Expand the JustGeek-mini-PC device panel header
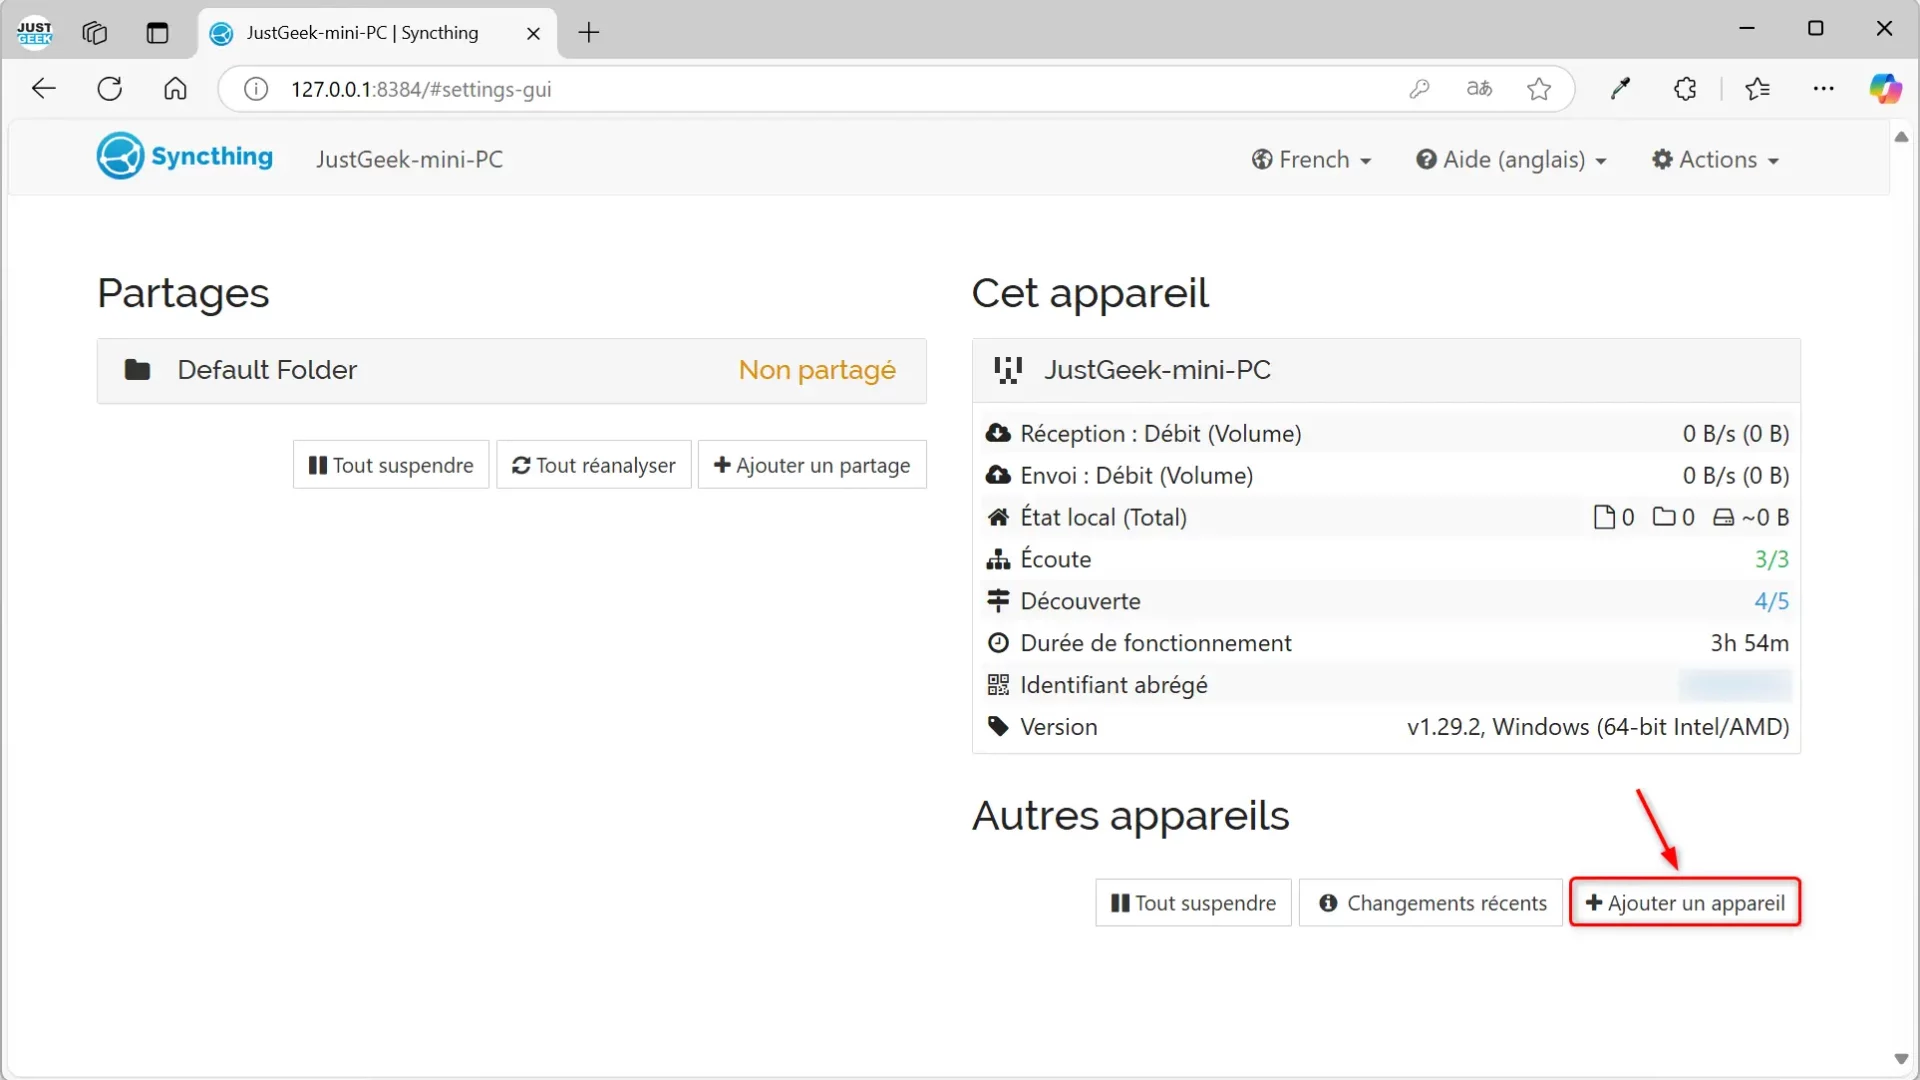The image size is (1920, 1080). [x=1386, y=371]
